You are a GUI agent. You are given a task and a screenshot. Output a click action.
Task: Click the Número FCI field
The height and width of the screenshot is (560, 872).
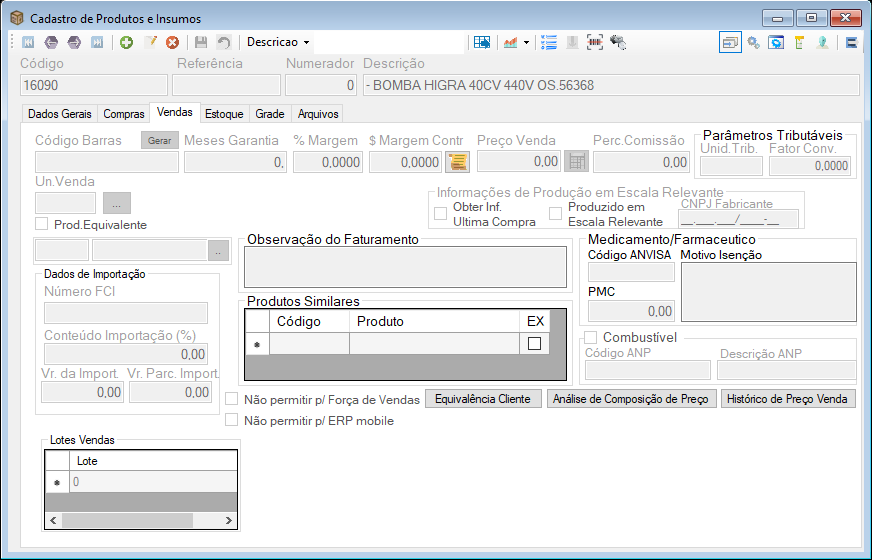click(x=126, y=313)
